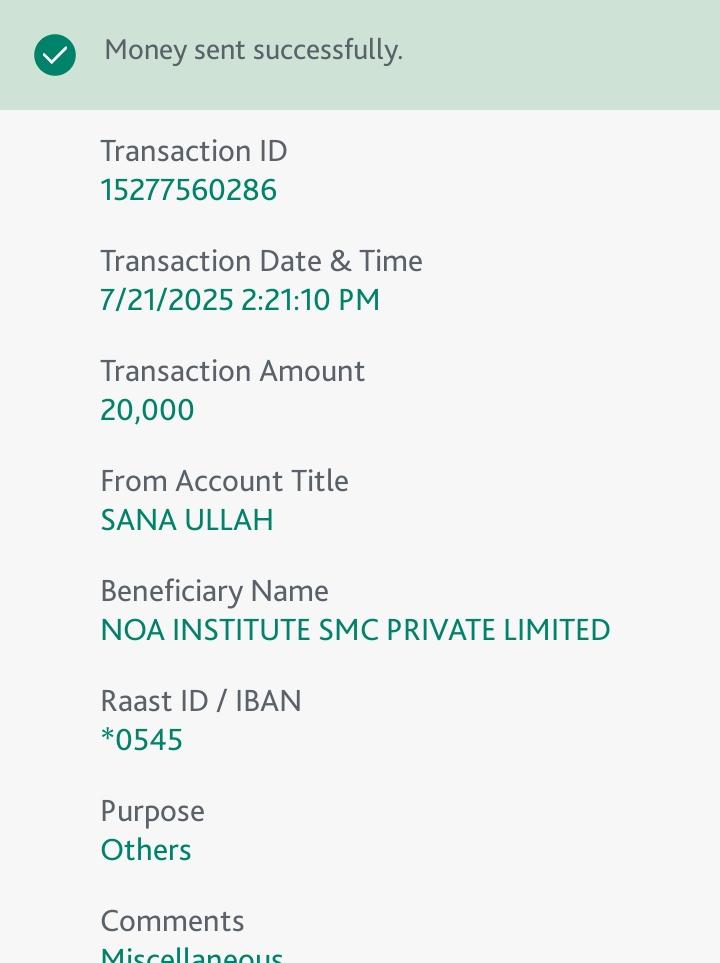Tap the masked IBAN value *0545
The height and width of the screenshot is (963, 720).
(x=141, y=740)
